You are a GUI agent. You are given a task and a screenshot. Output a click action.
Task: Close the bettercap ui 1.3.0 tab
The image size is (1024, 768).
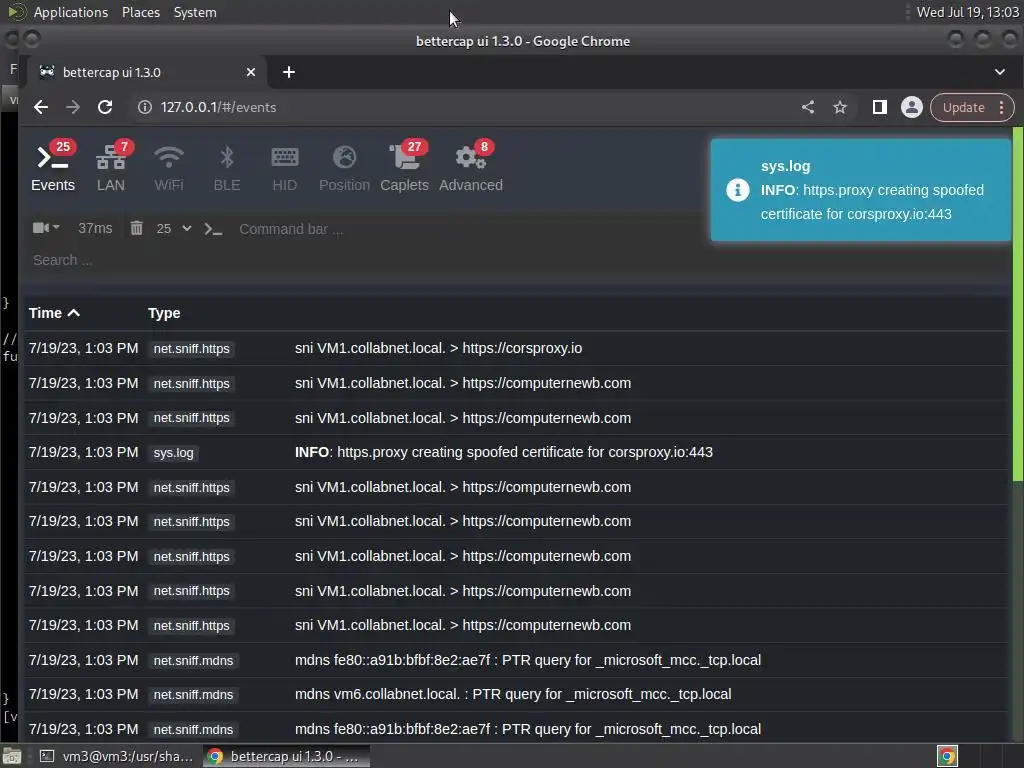click(251, 72)
